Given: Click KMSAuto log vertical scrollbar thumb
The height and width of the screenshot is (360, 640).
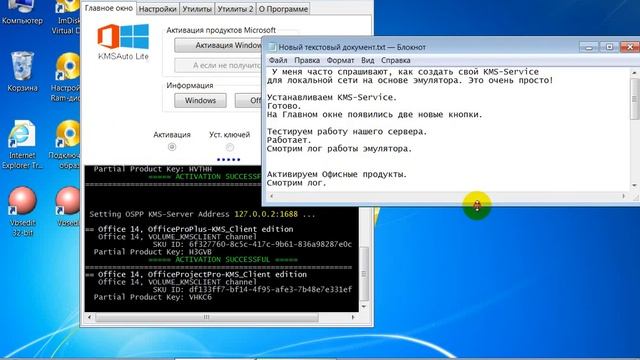Looking at the screenshot, I should [x=364, y=273].
